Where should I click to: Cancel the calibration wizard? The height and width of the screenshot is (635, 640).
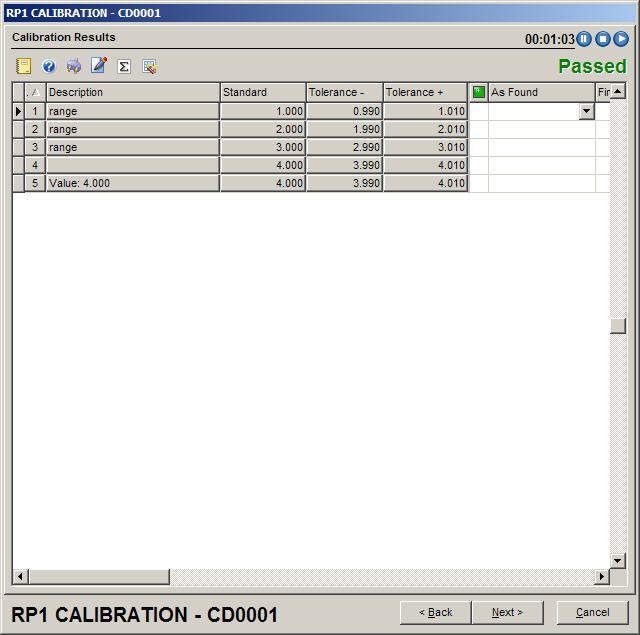tap(593, 613)
